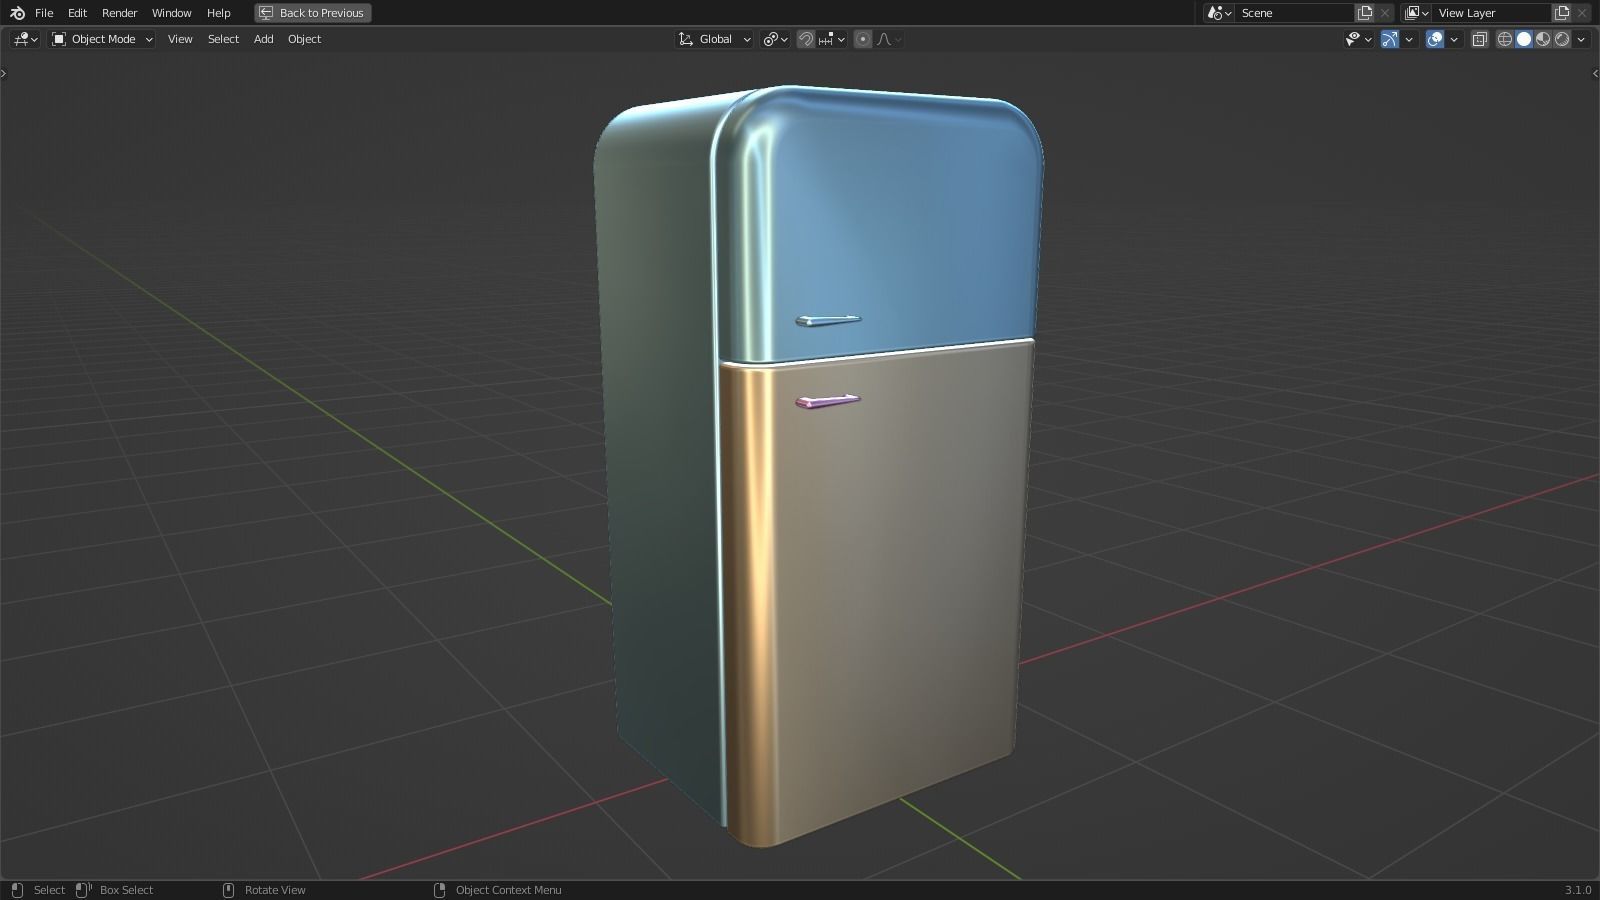Click the Object Context Menu status hint
Screen dimensions: 1600x900
click(x=508, y=890)
